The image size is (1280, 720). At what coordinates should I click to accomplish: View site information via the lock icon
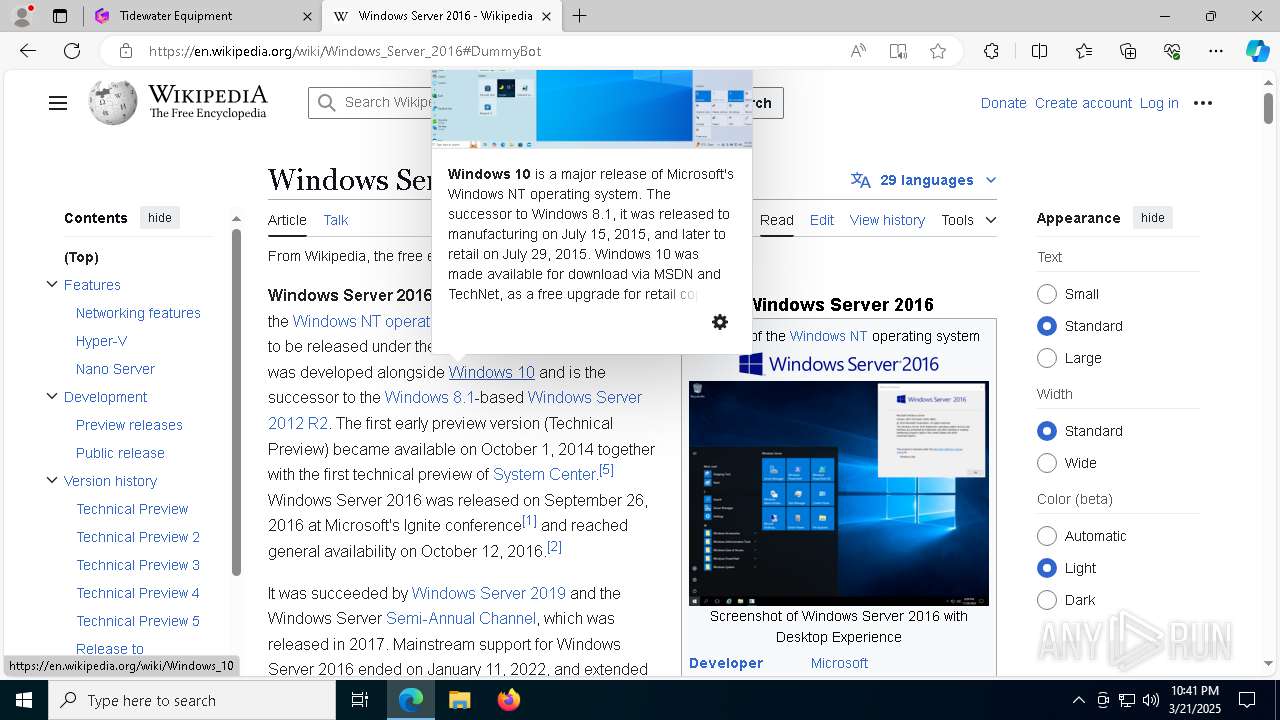pyautogui.click(x=125, y=51)
